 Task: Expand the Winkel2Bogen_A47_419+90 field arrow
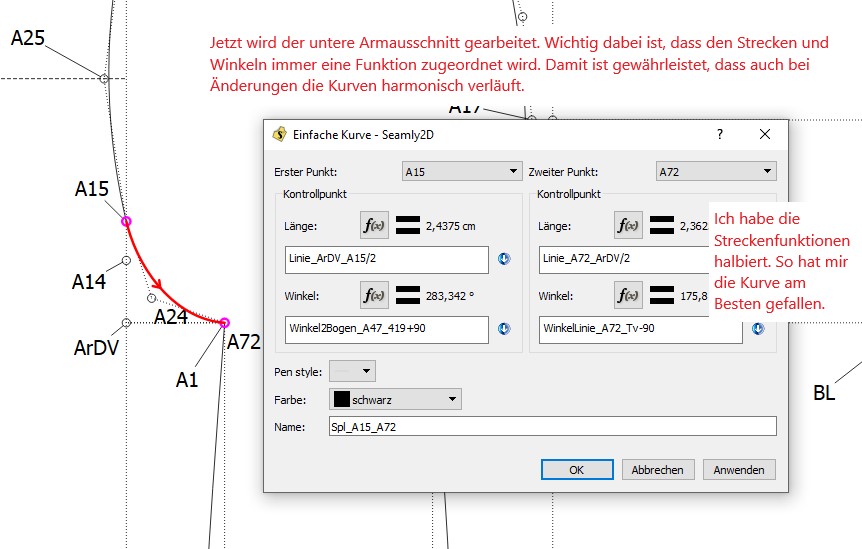[504, 329]
